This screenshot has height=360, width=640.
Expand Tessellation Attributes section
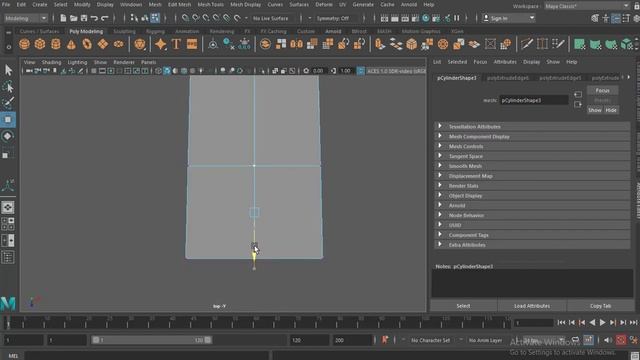pos(533,127)
